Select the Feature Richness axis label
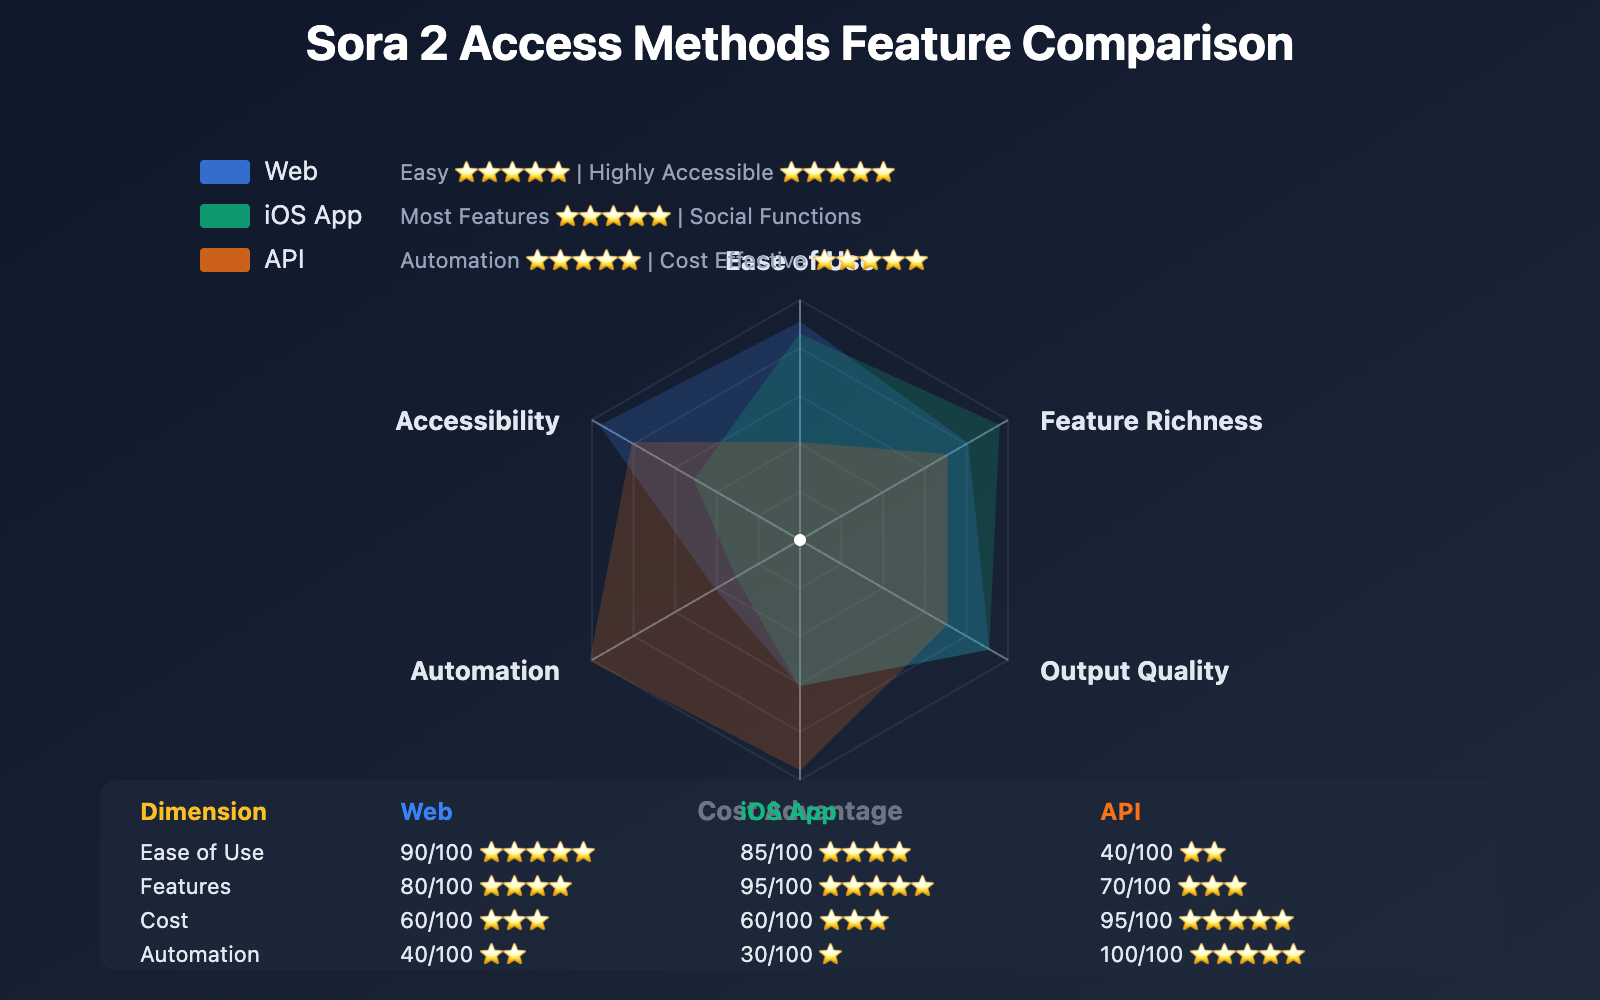Image resolution: width=1600 pixels, height=1000 pixels. (x=1151, y=421)
